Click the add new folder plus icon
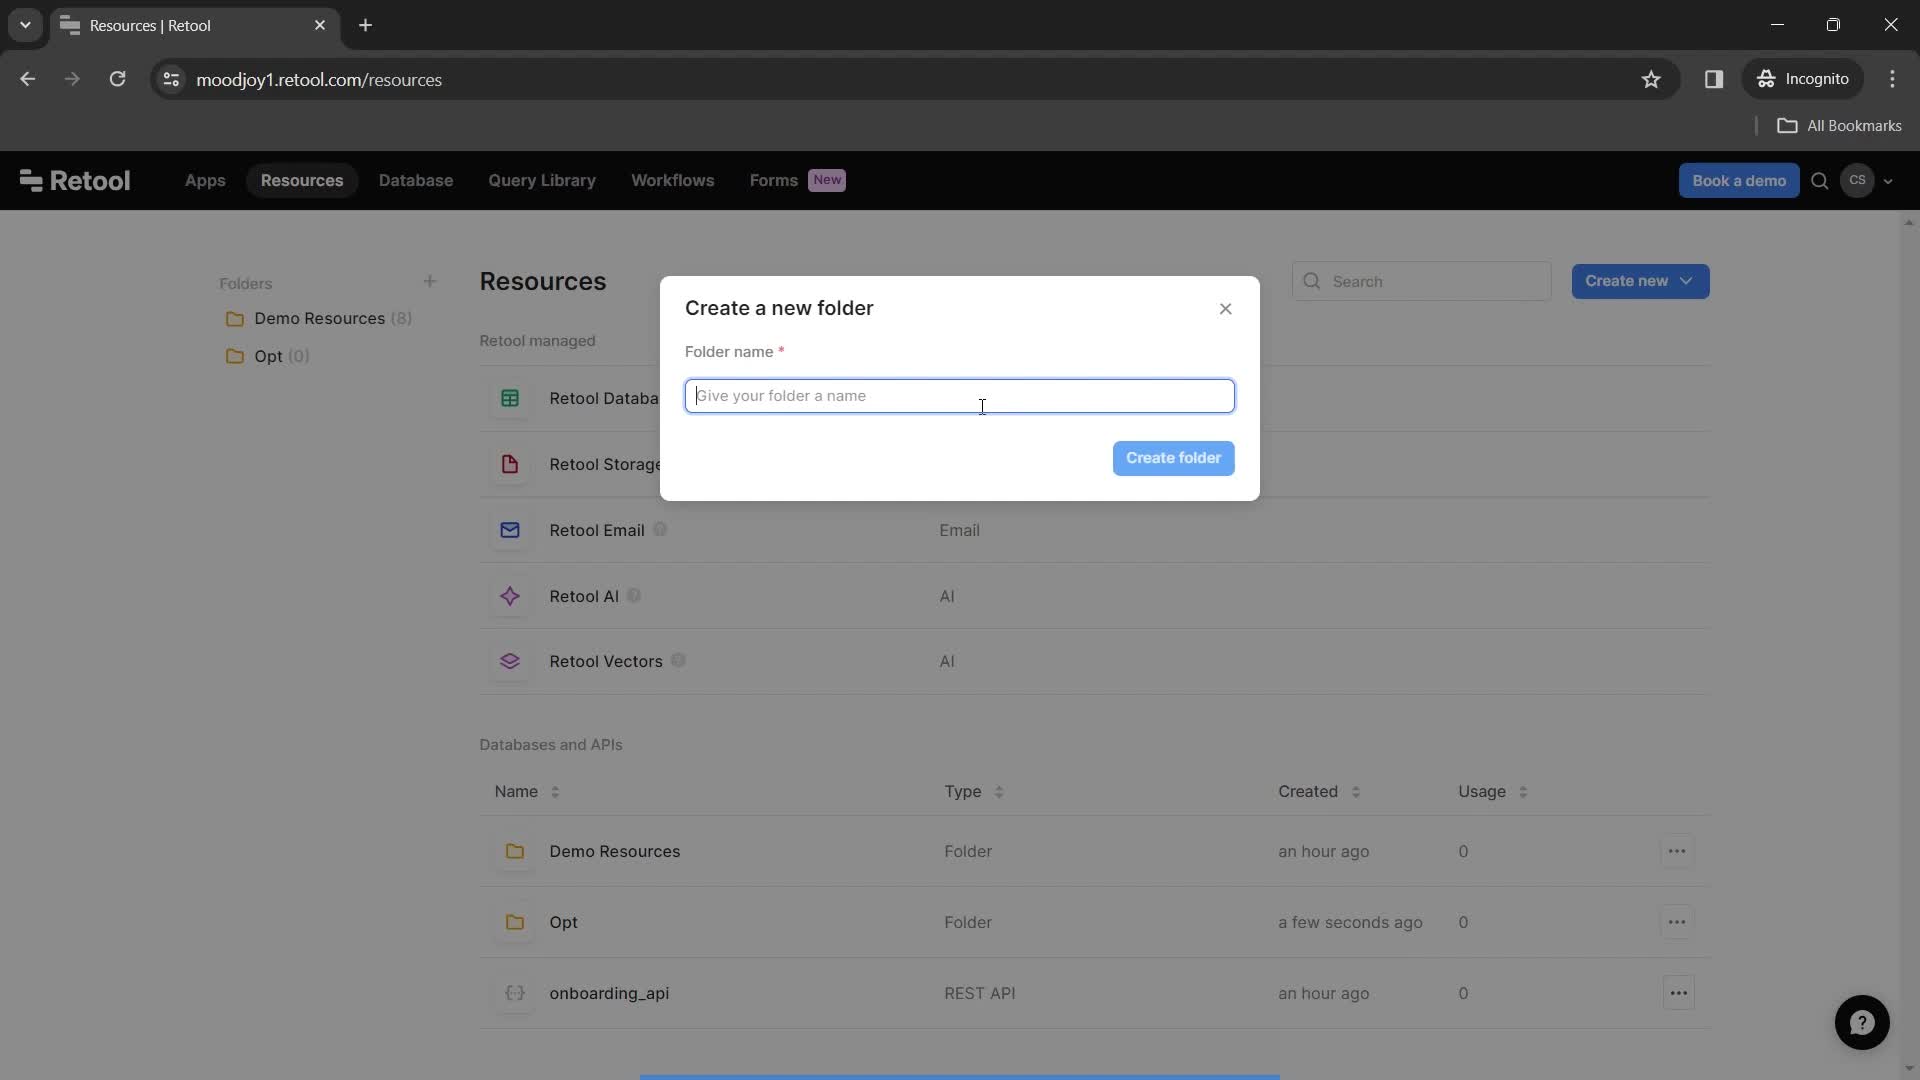The height and width of the screenshot is (1080, 1920). (x=430, y=281)
